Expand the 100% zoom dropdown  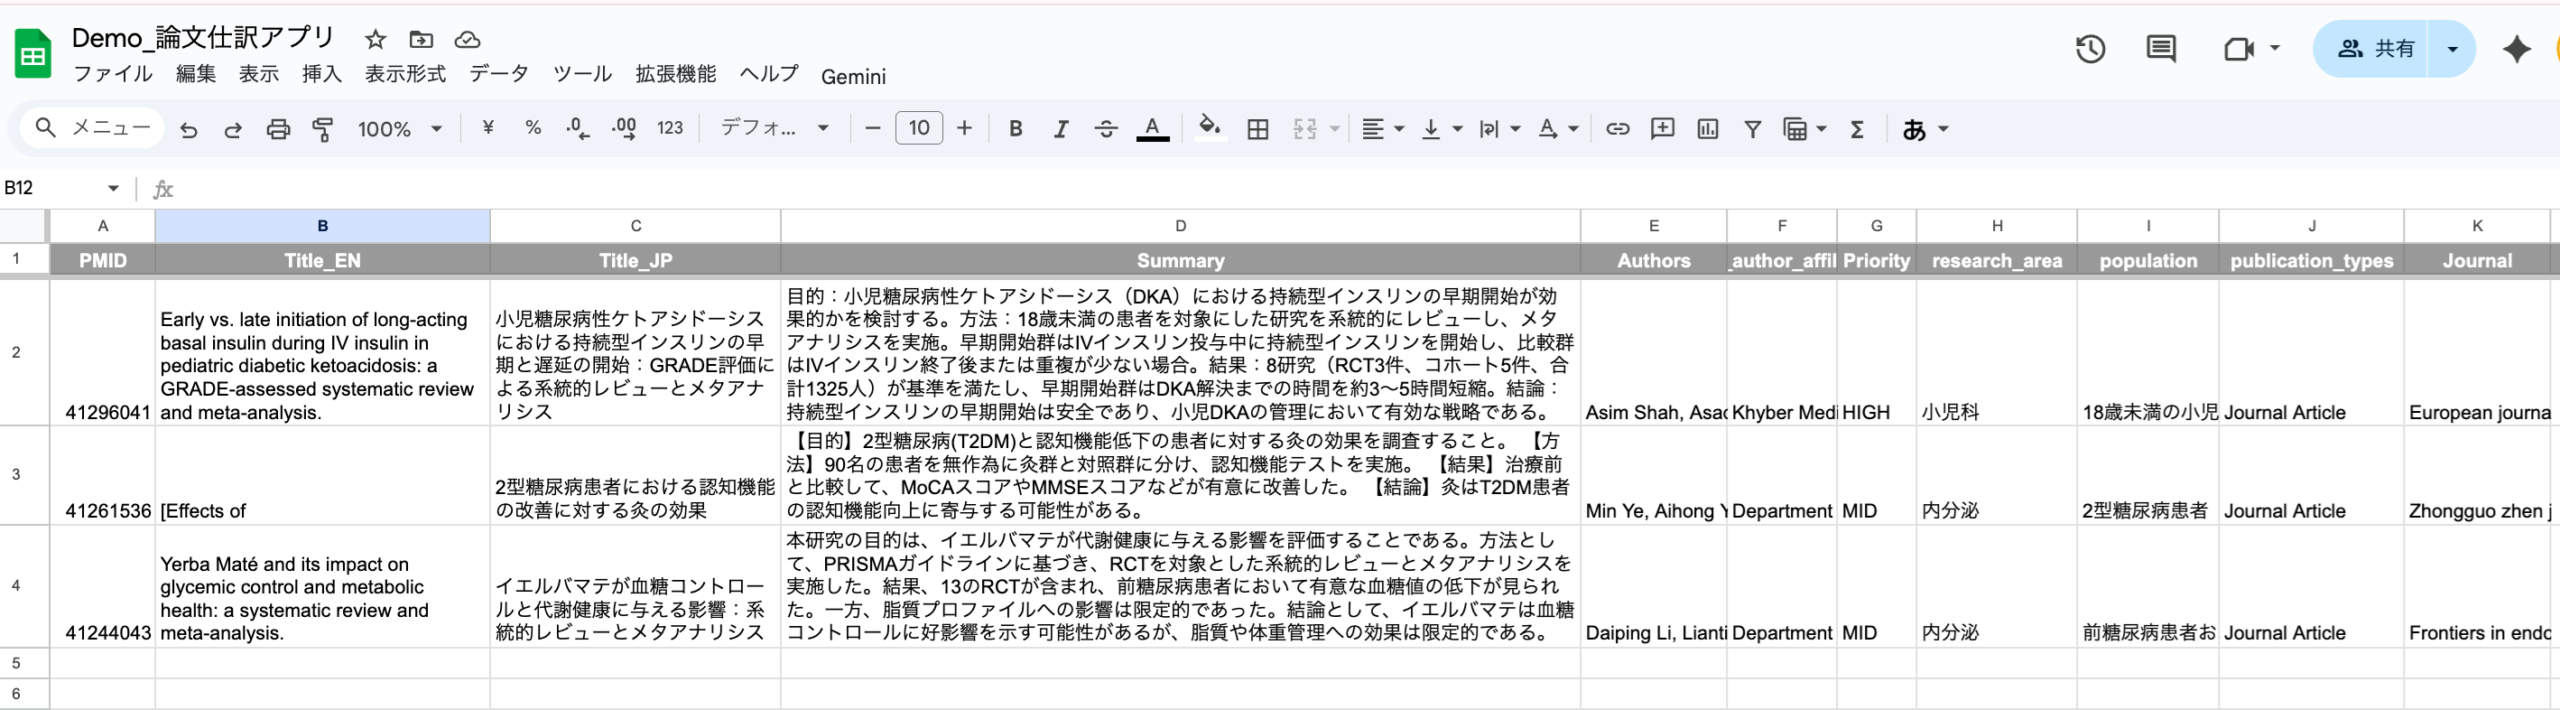coord(400,129)
